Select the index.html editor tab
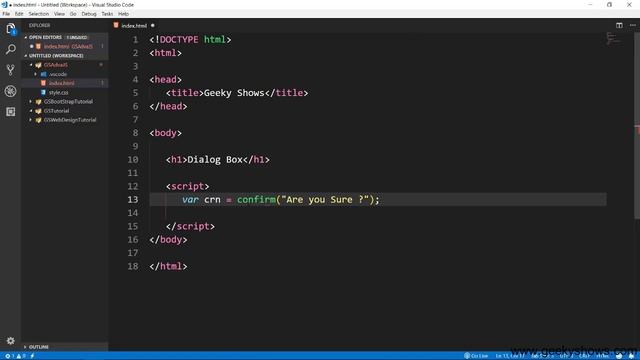 pos(133,25)
